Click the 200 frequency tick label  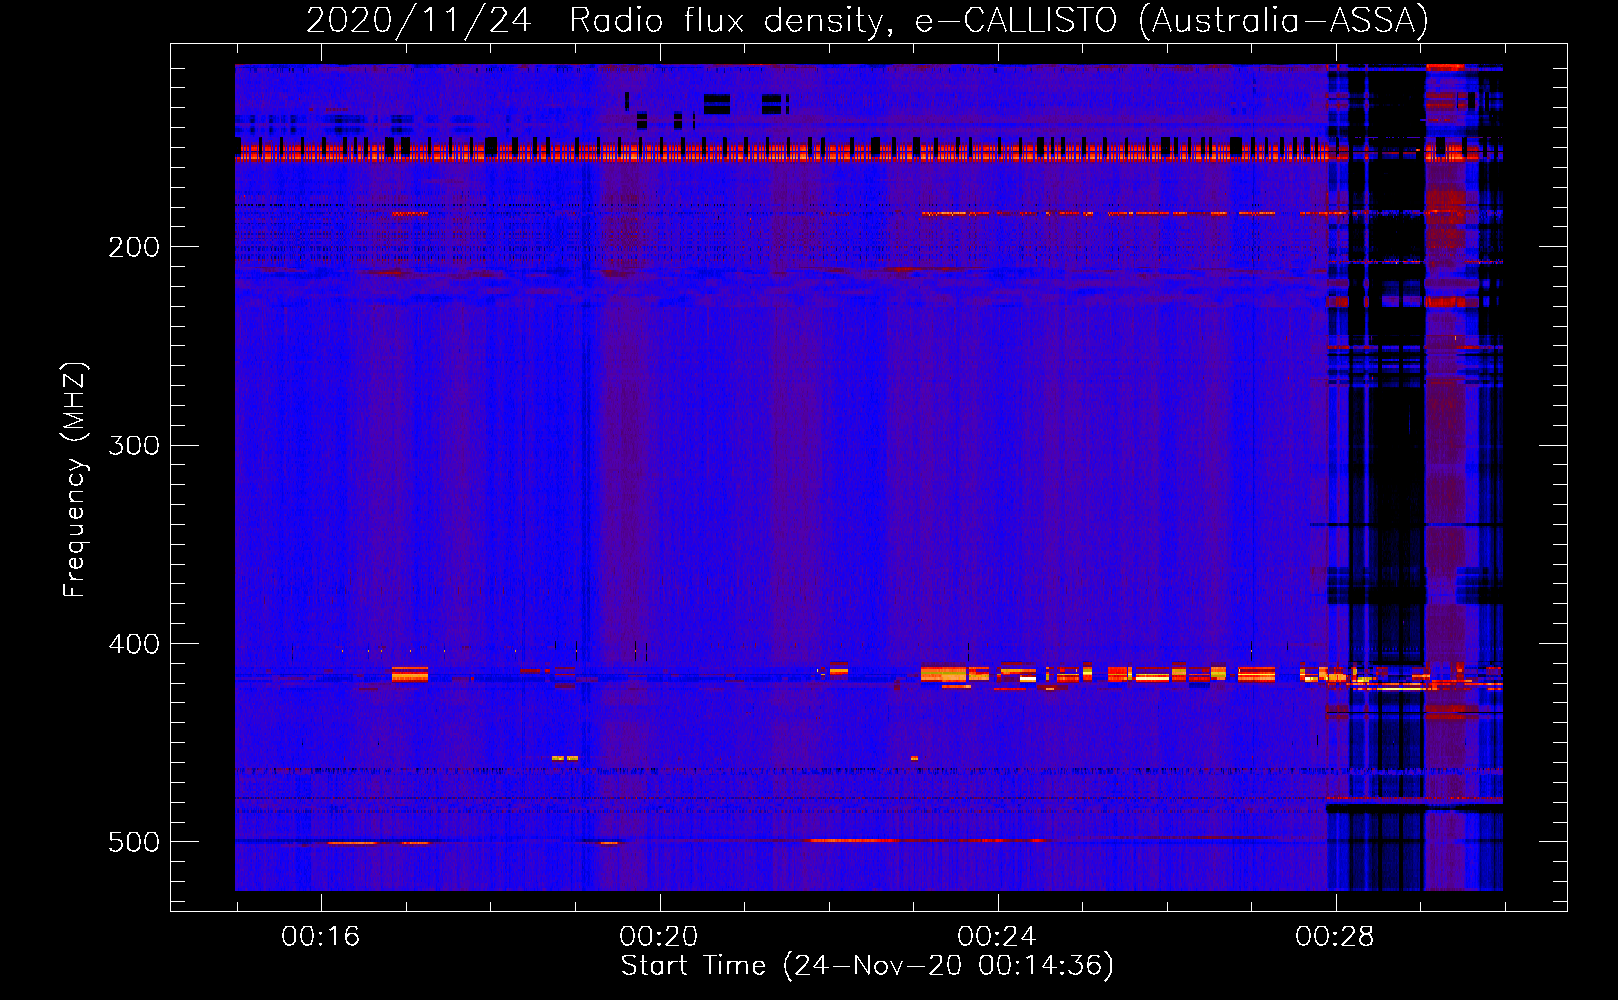[134, 247]
